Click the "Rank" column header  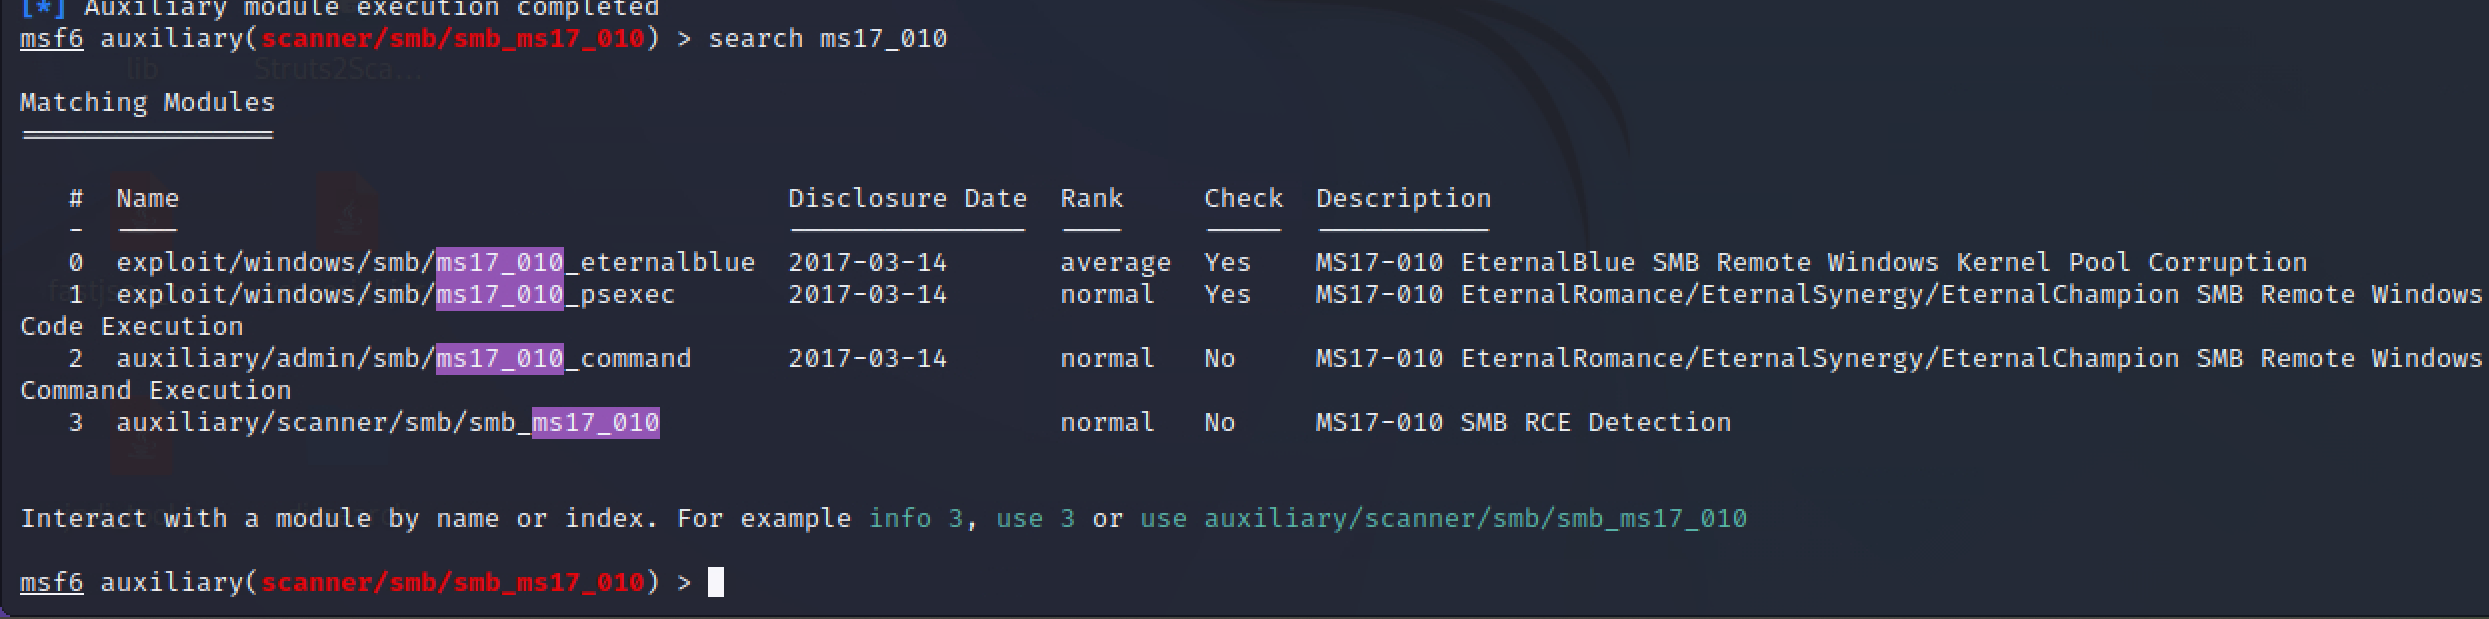pos(1091,199)
